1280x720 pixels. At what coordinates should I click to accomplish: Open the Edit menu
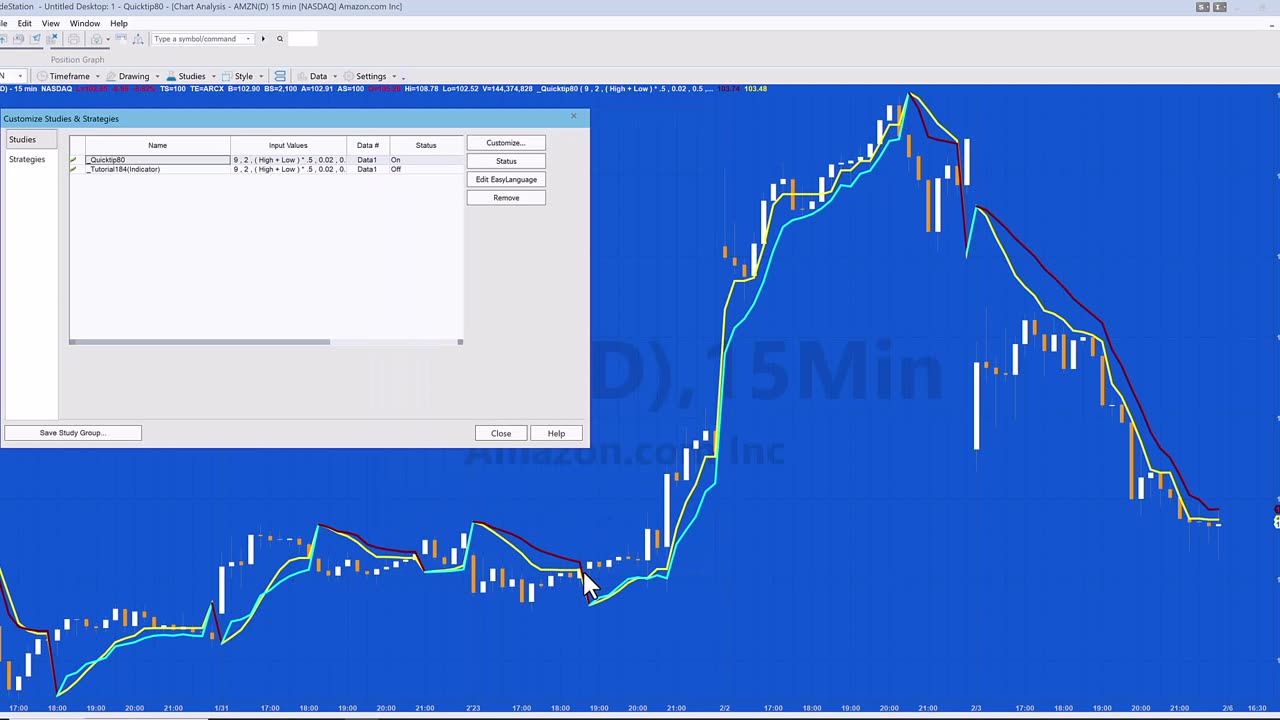pos(24,23)
